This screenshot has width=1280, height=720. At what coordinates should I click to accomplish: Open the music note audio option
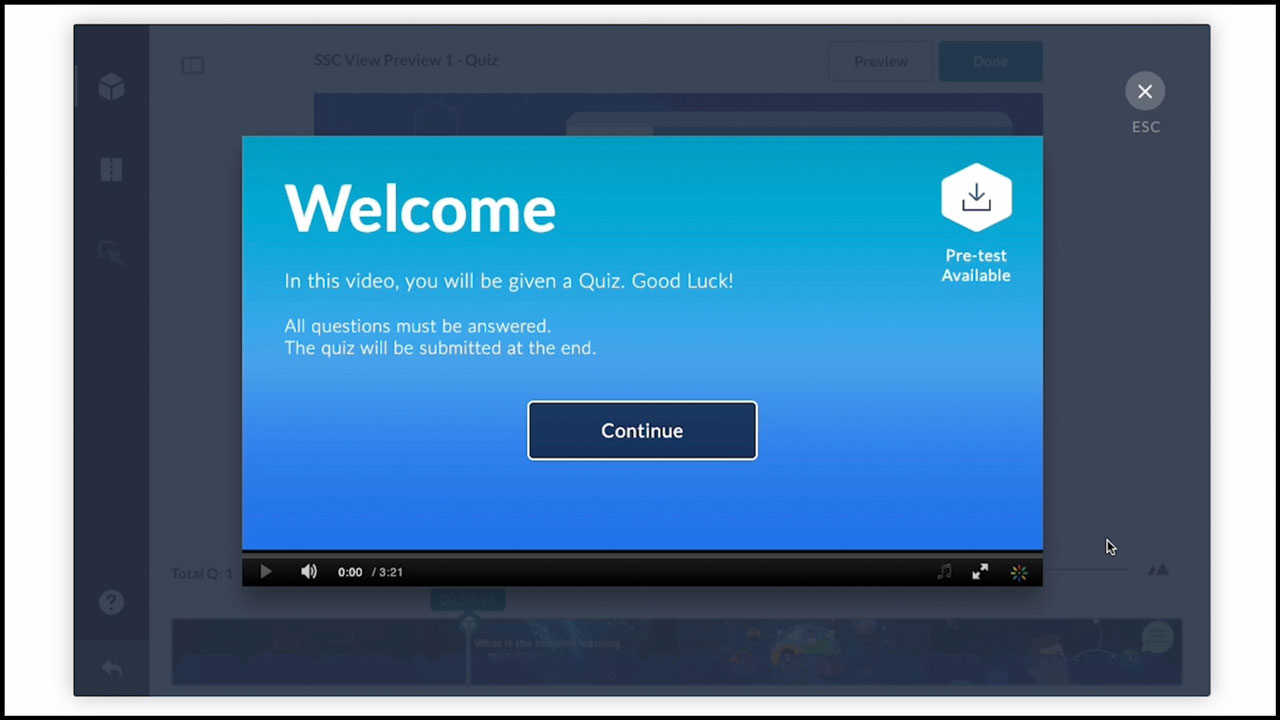(944, 572)
